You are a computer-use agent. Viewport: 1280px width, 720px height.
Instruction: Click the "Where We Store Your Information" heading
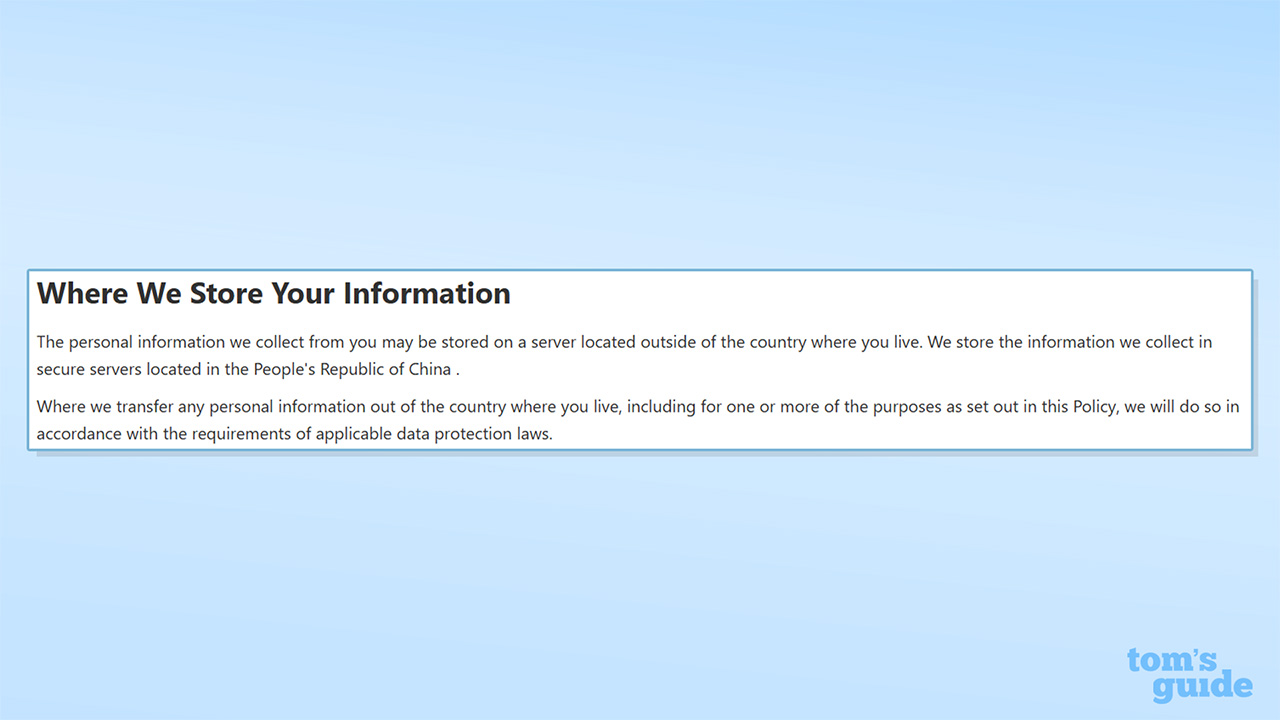(273, 294)
